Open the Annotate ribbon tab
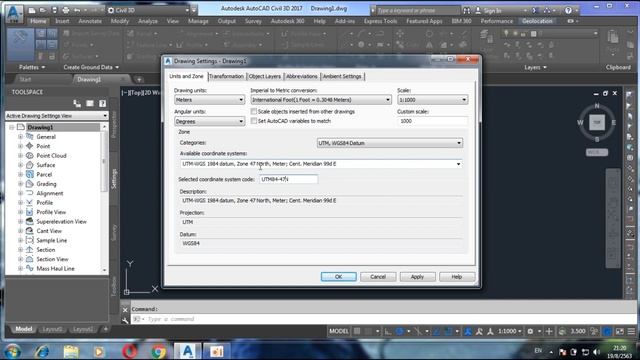 [x=90, y=21]
